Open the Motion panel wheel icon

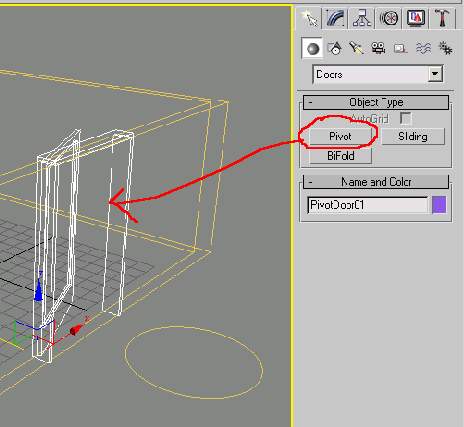389,18
